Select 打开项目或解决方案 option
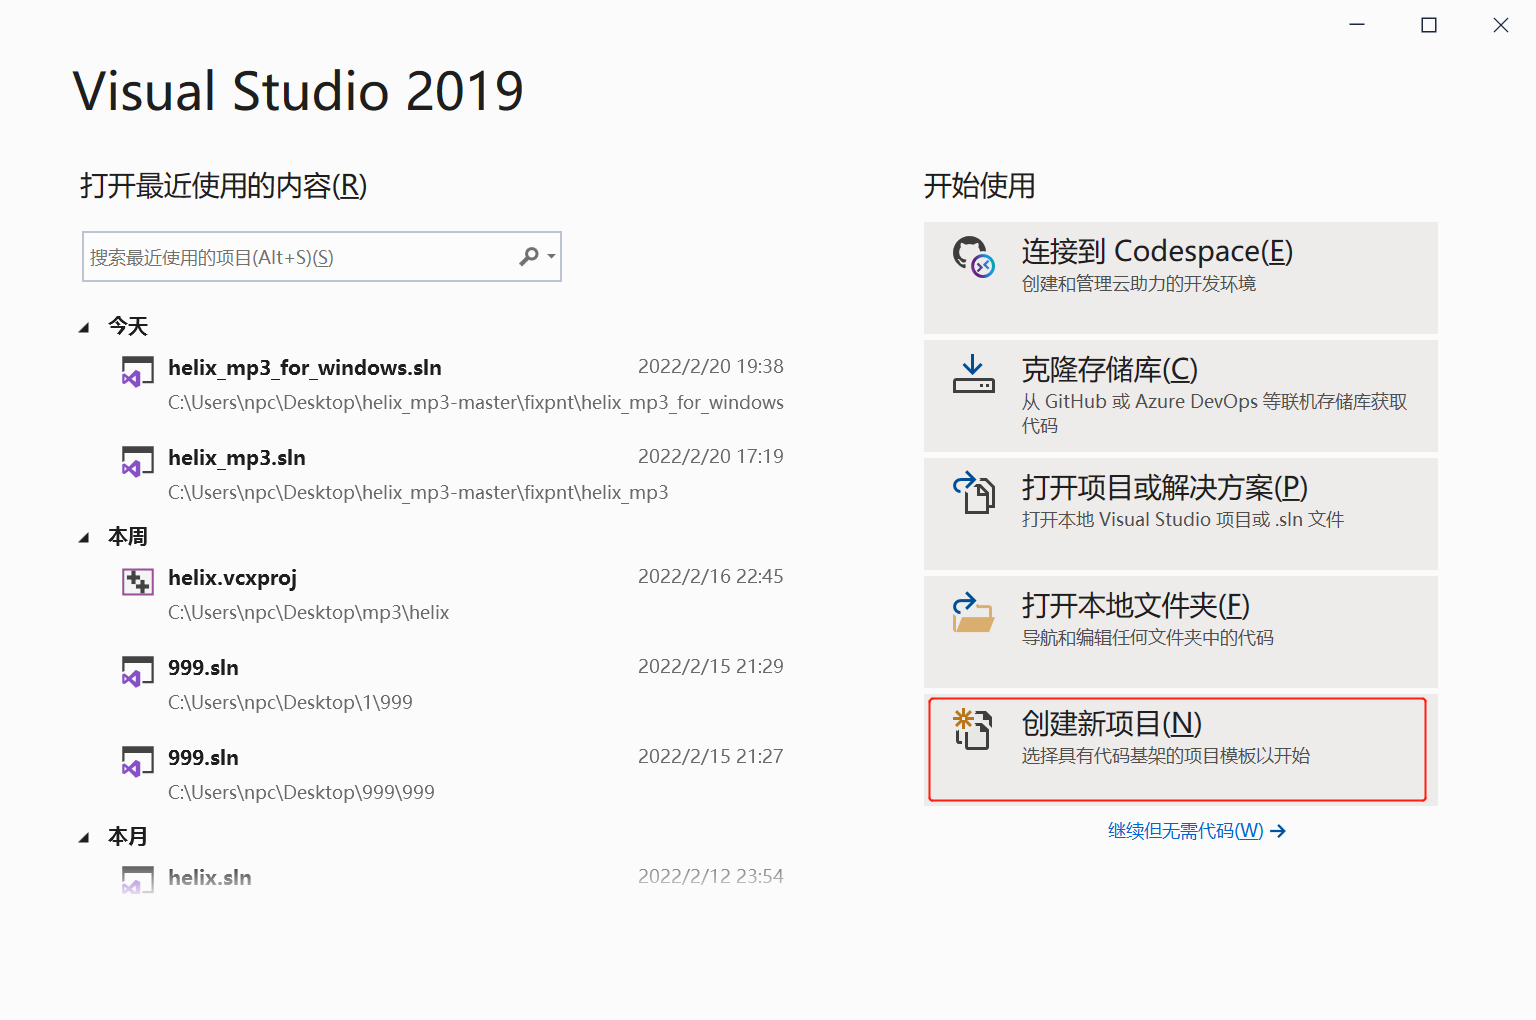 click(x=1181, y=514)
